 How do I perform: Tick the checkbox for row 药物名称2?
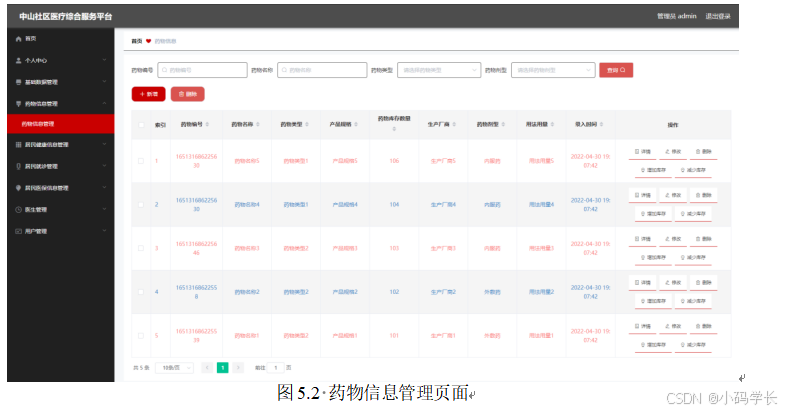tap(141, 292)
